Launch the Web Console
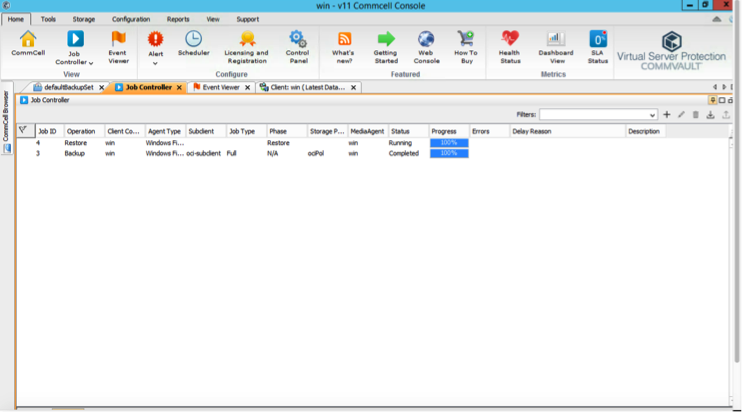This screenshot has width=742, height=412. click(x=426, y=47)
